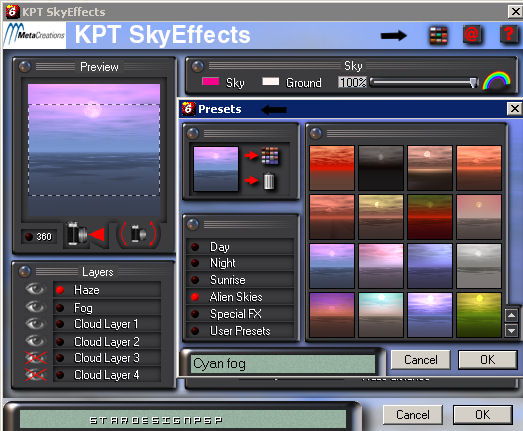Click the rainbow icon in Sky panel
523x431 pixels.
(497, 80)
